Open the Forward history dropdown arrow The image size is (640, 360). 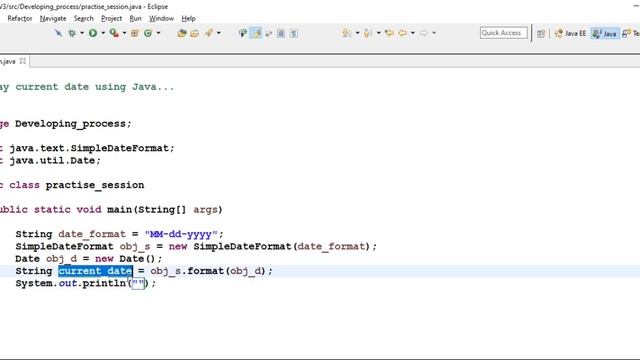coord(434,33)
